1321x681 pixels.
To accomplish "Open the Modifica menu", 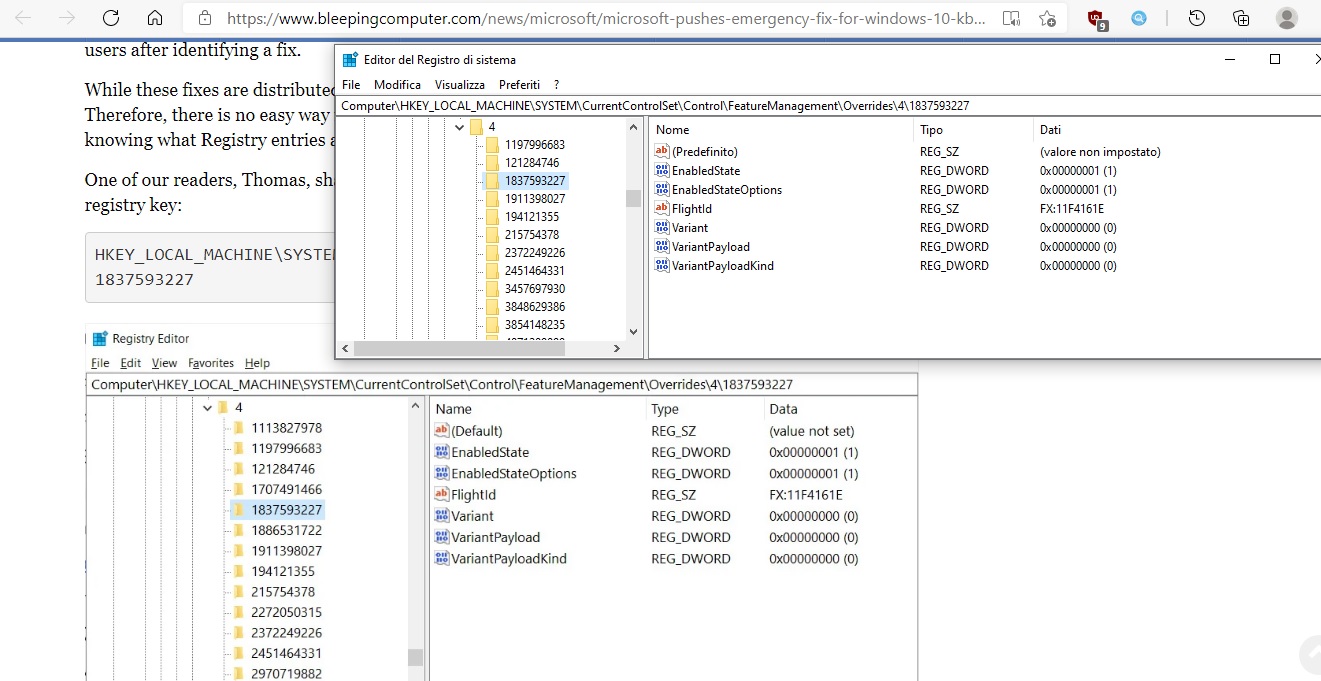I will click(x=398, y=85).
